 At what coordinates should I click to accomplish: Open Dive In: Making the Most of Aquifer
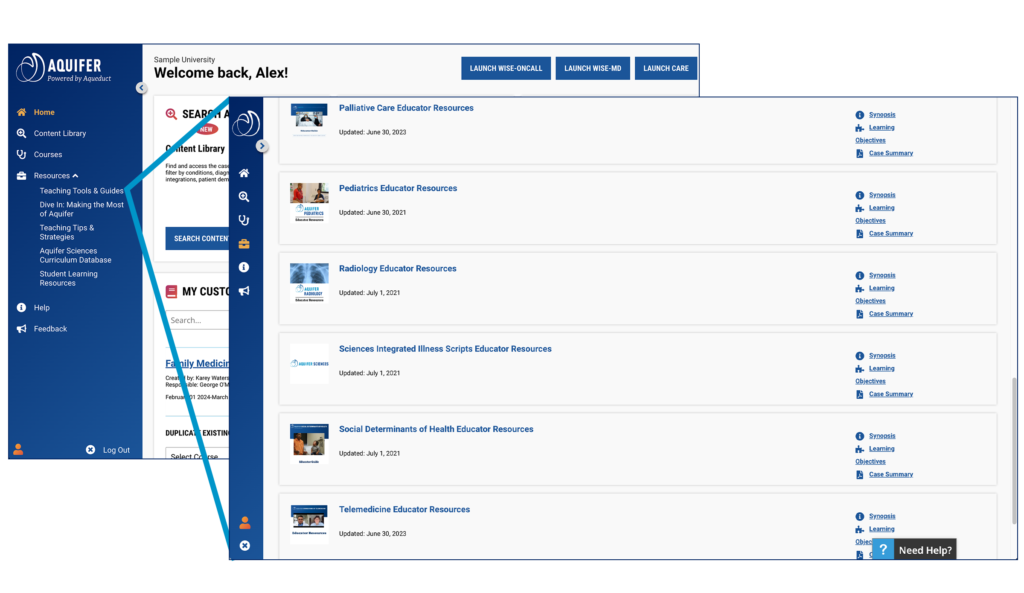click(81, 209)
